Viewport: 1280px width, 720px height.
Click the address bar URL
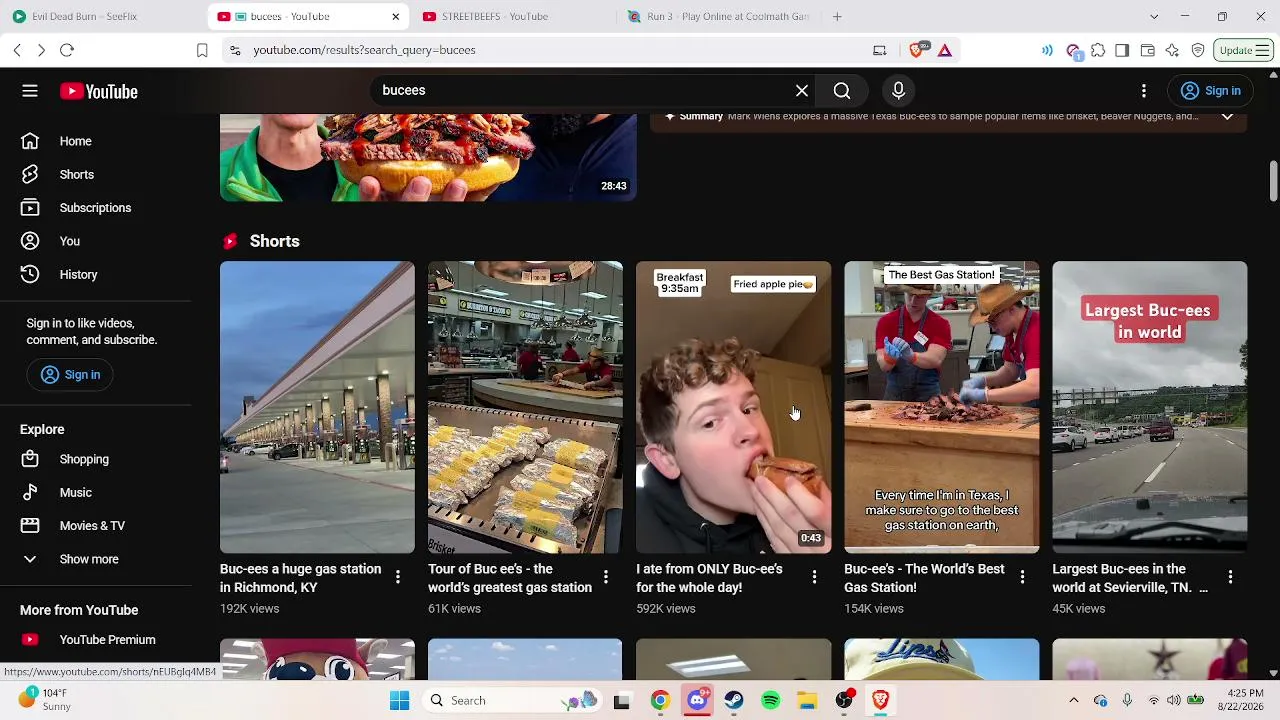click(x=364, y=50)
